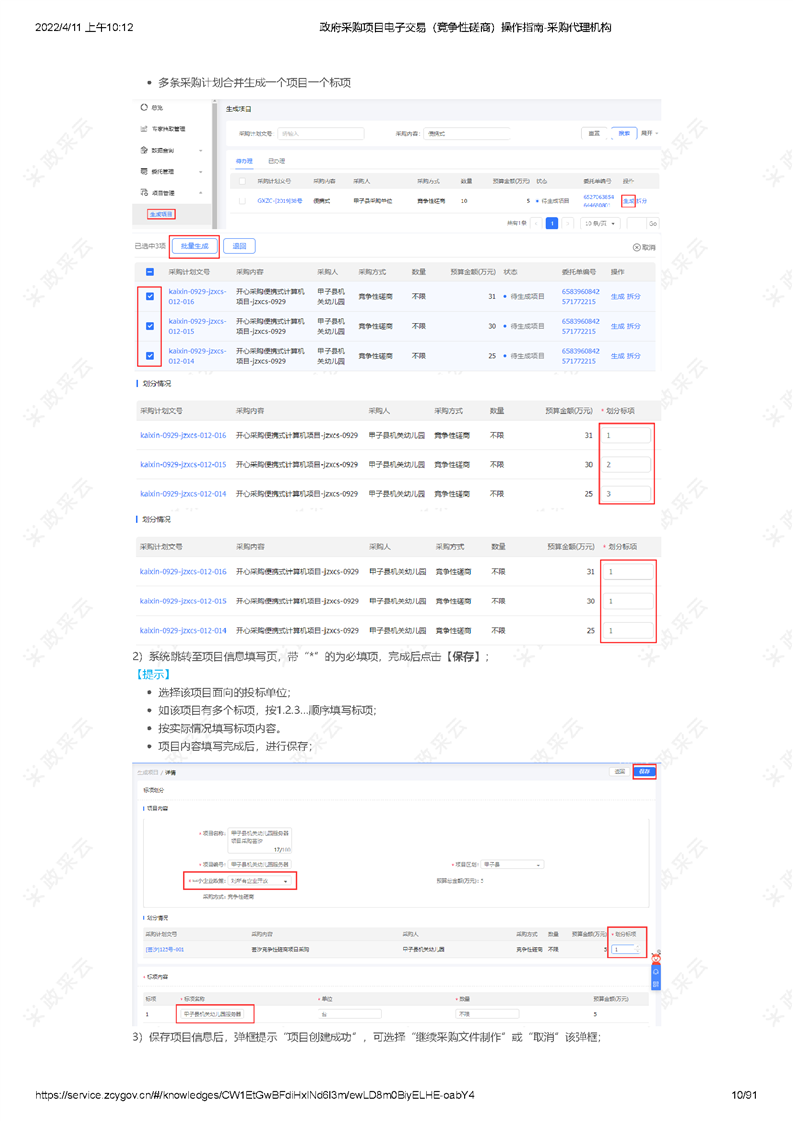Image resolution: width=793 pixels, height=1121 pixels.
Task: Click the 委托管理 sidebar icon
Action: (x=145, y=171)
